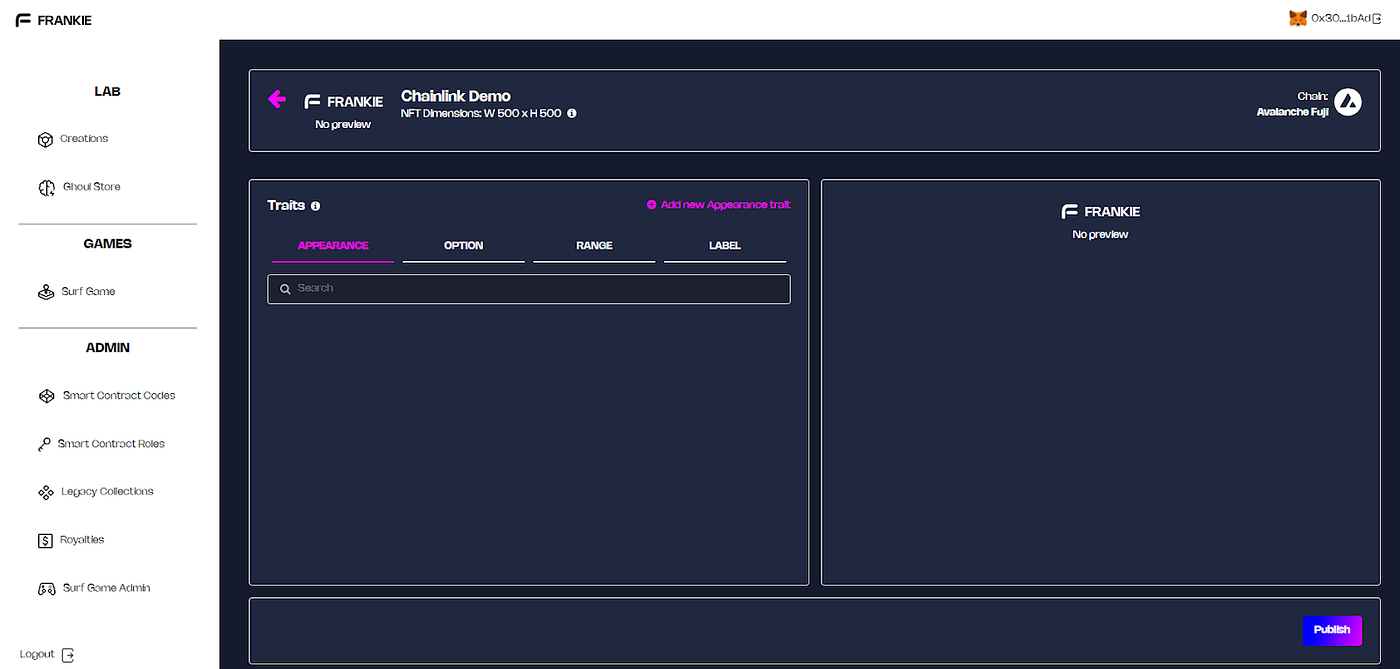
Task: Publish the collection
Action: pos(1332,630)
